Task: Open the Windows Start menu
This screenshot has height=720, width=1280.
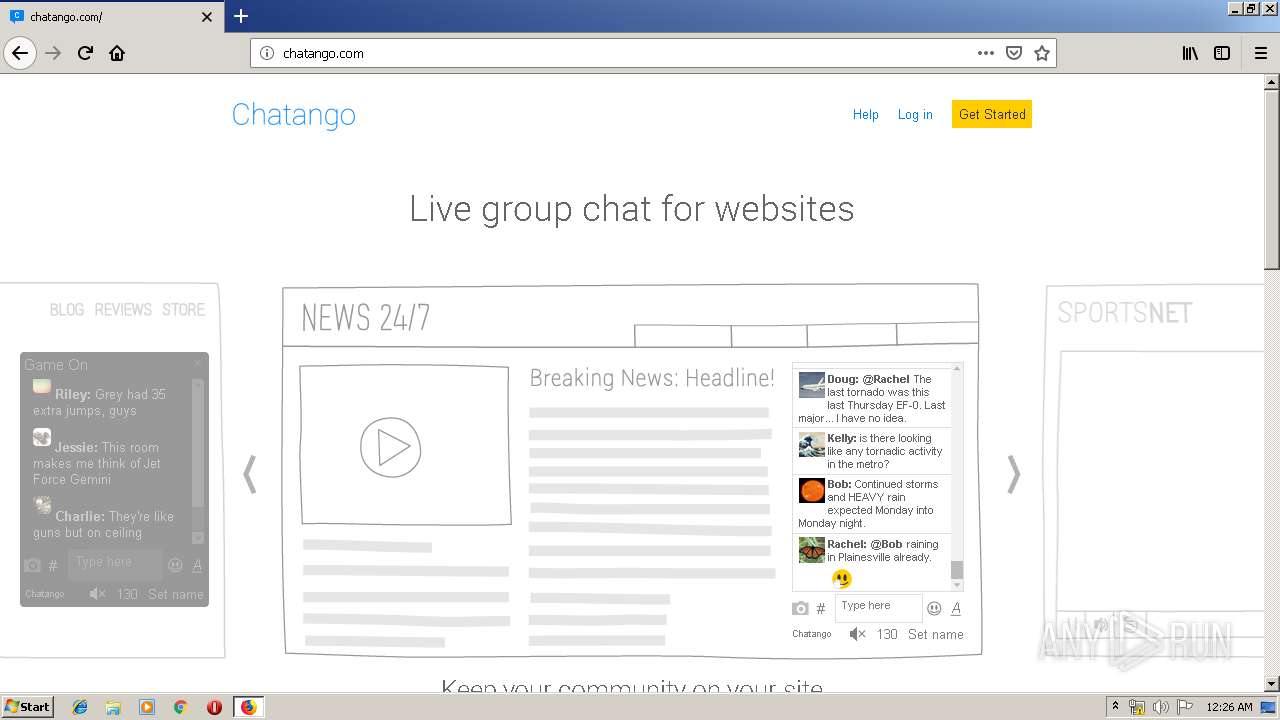Action: 27,706
